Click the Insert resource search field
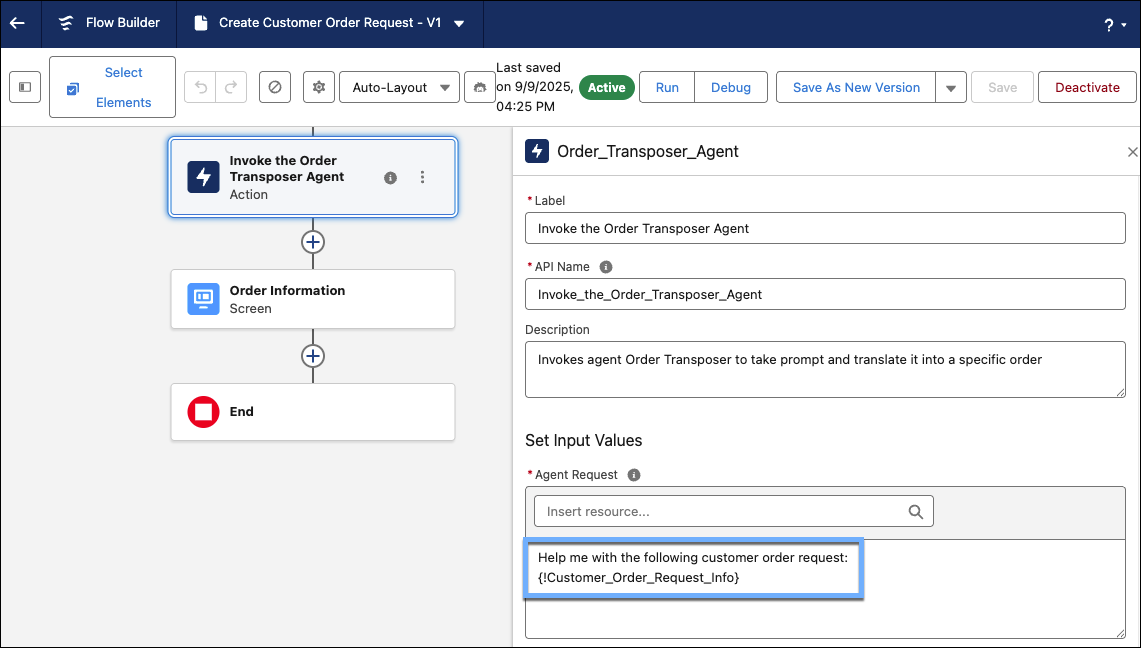 click(734, 511)
